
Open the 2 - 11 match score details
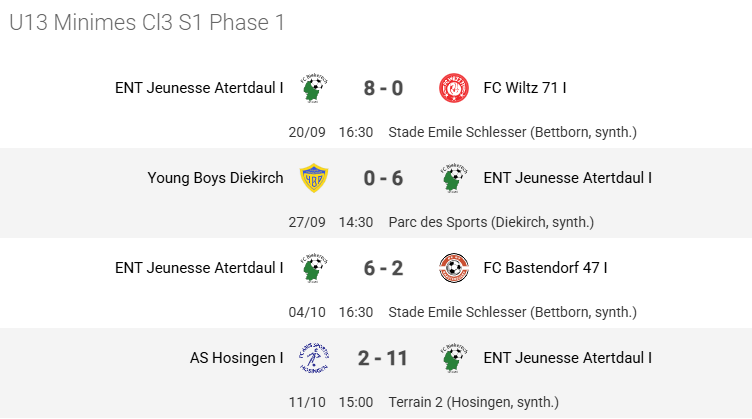click(383, 358)
